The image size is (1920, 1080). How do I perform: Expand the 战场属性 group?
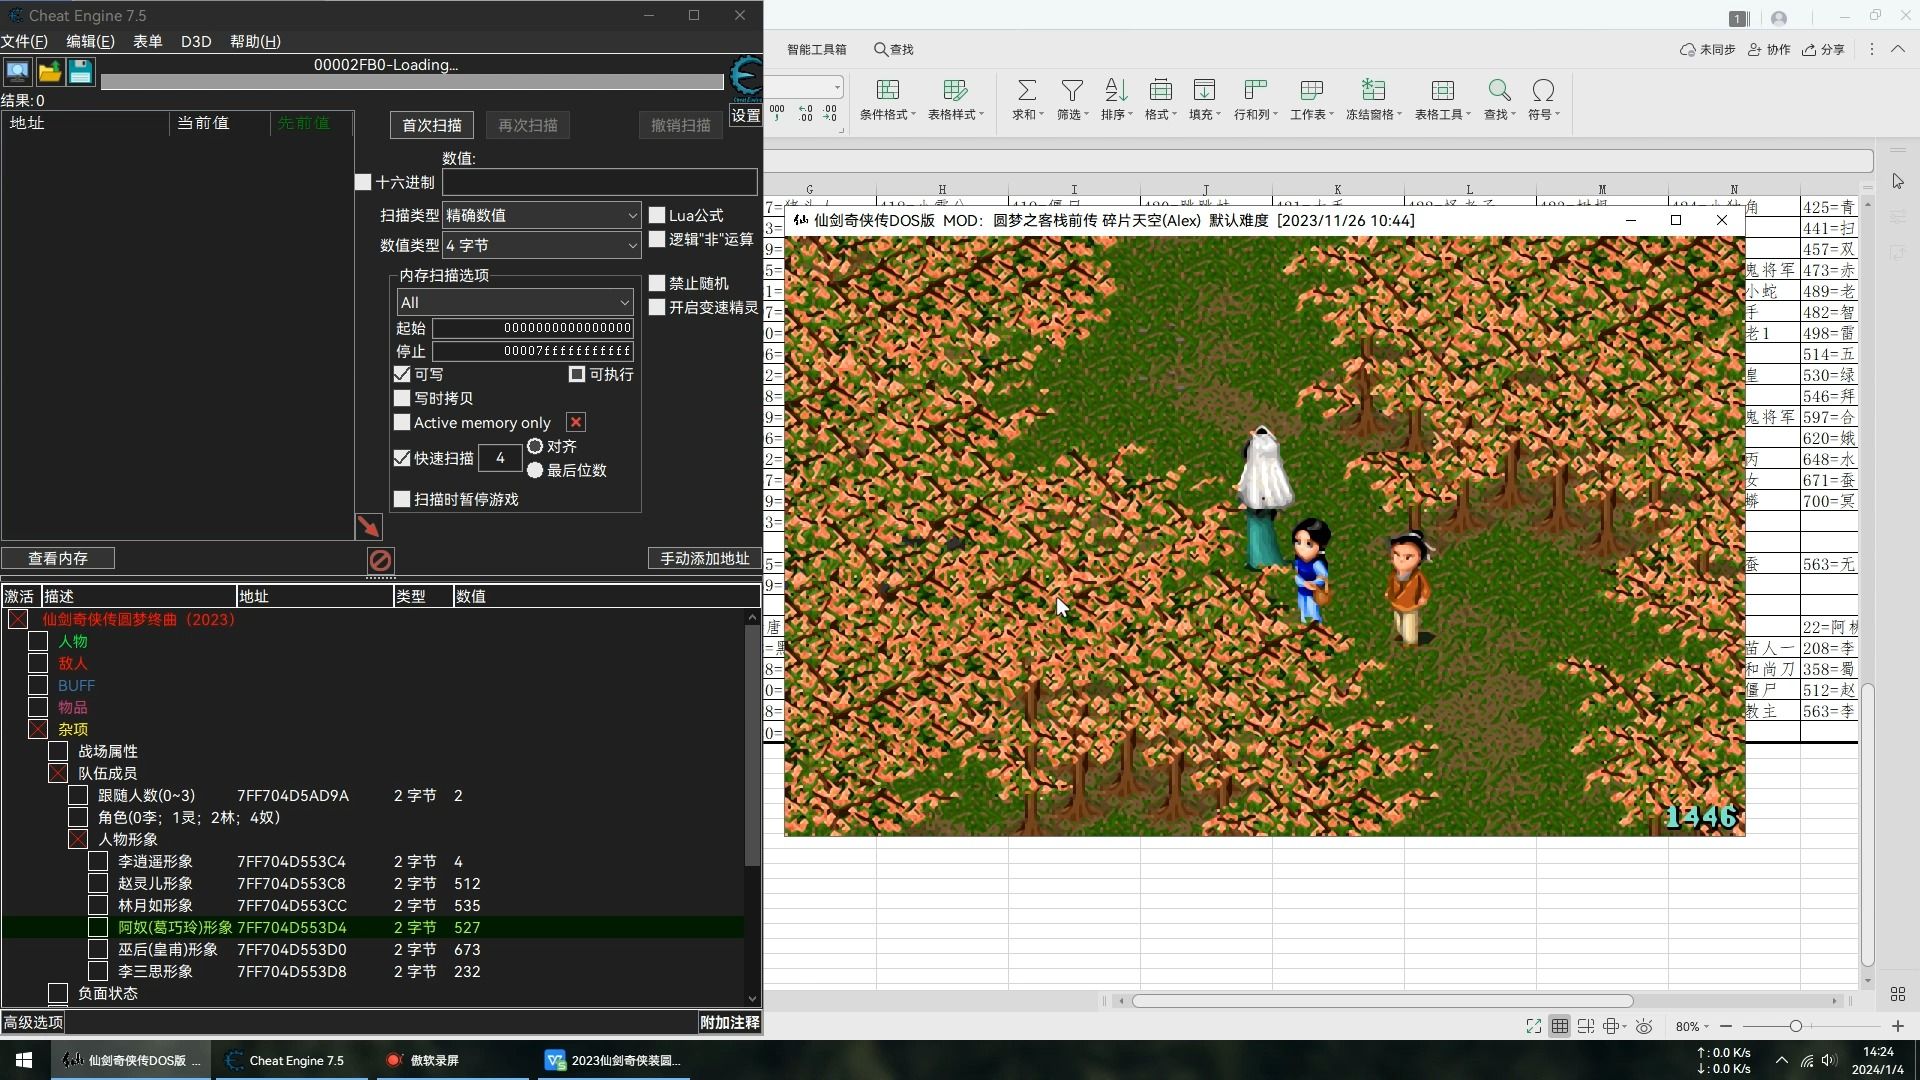coord(58,751)
